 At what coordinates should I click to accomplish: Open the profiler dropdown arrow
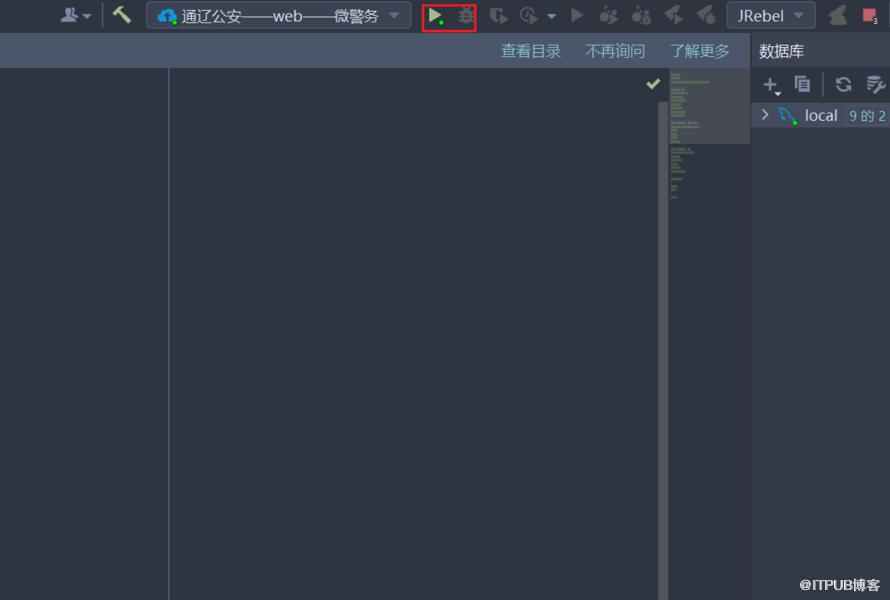tap(551, 16)
